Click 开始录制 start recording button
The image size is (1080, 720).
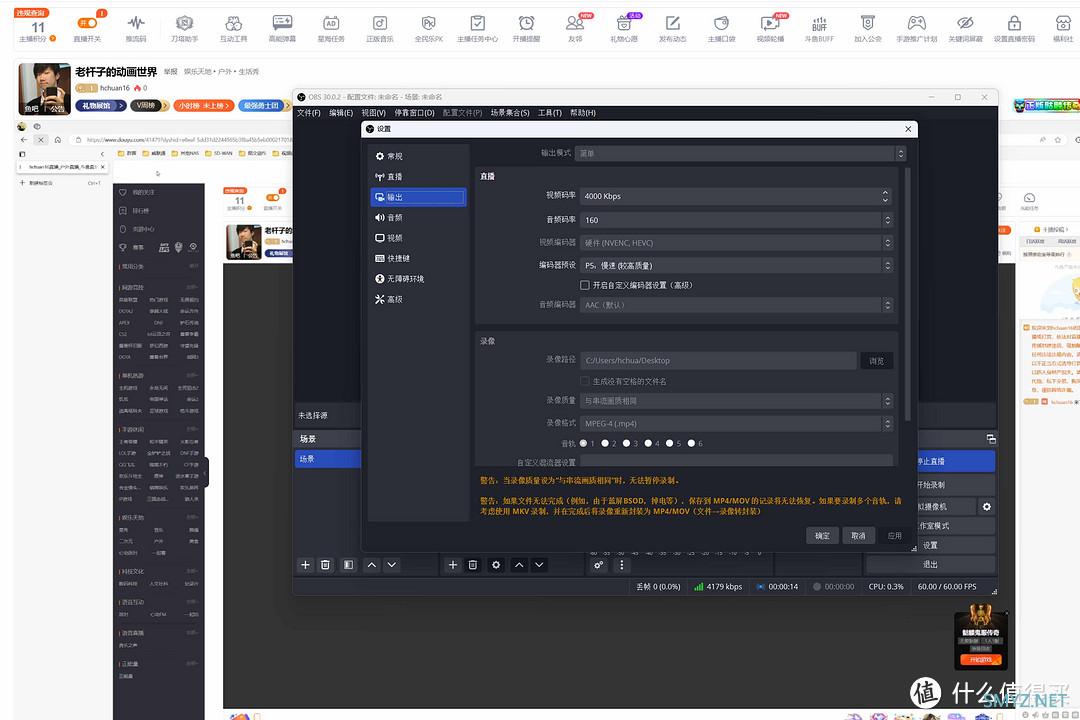pos(956,485)
